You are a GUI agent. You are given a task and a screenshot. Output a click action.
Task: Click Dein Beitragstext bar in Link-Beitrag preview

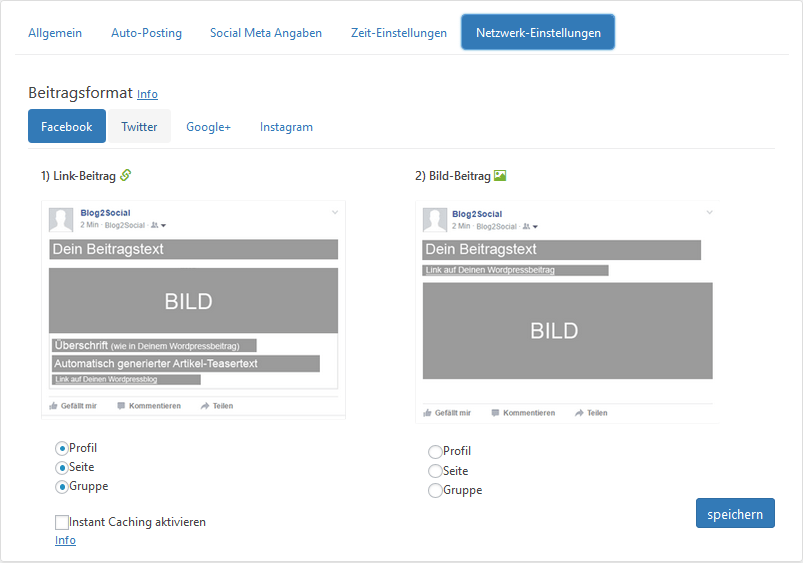(x=194, y=249)
